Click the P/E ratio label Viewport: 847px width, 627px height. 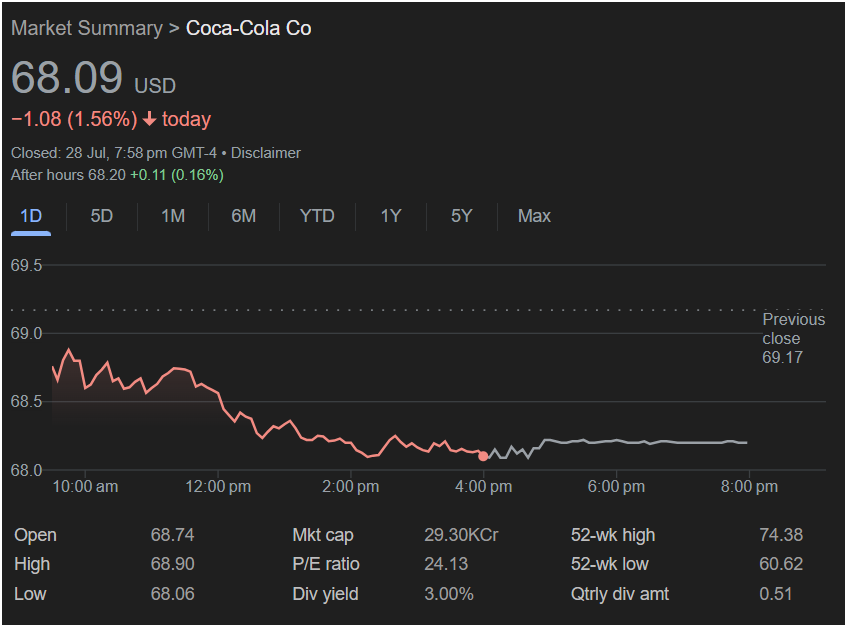[326, 564]
